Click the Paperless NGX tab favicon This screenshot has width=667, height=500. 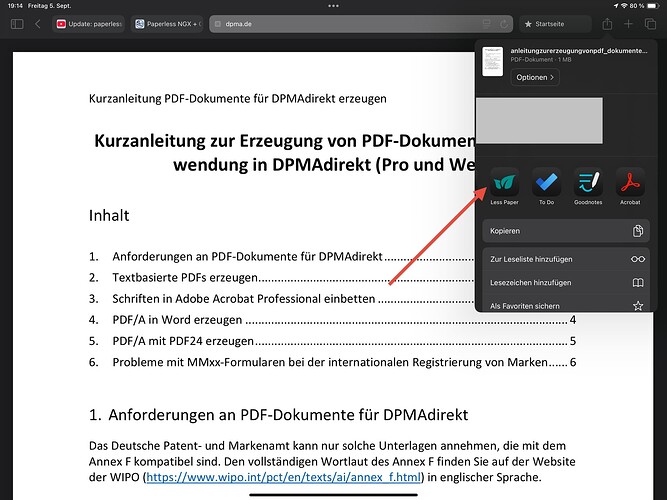tap(140, 24)
